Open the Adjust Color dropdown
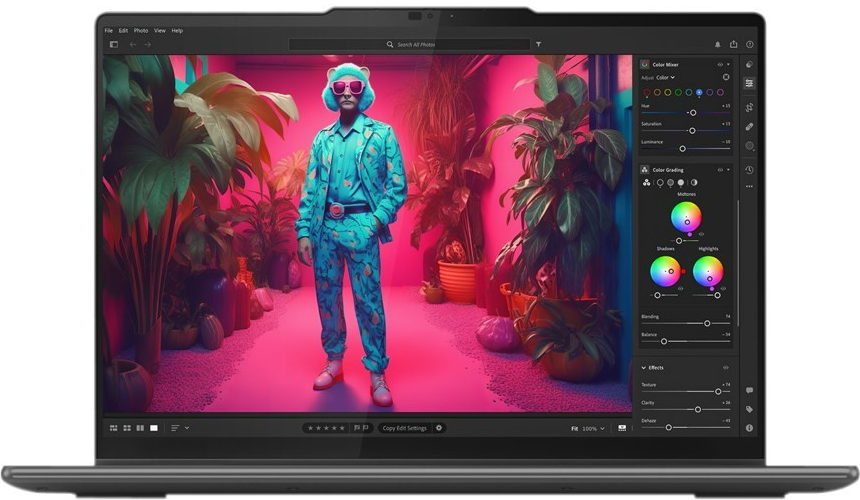Viewport: 860px width, 500px height. pos(665,77)
